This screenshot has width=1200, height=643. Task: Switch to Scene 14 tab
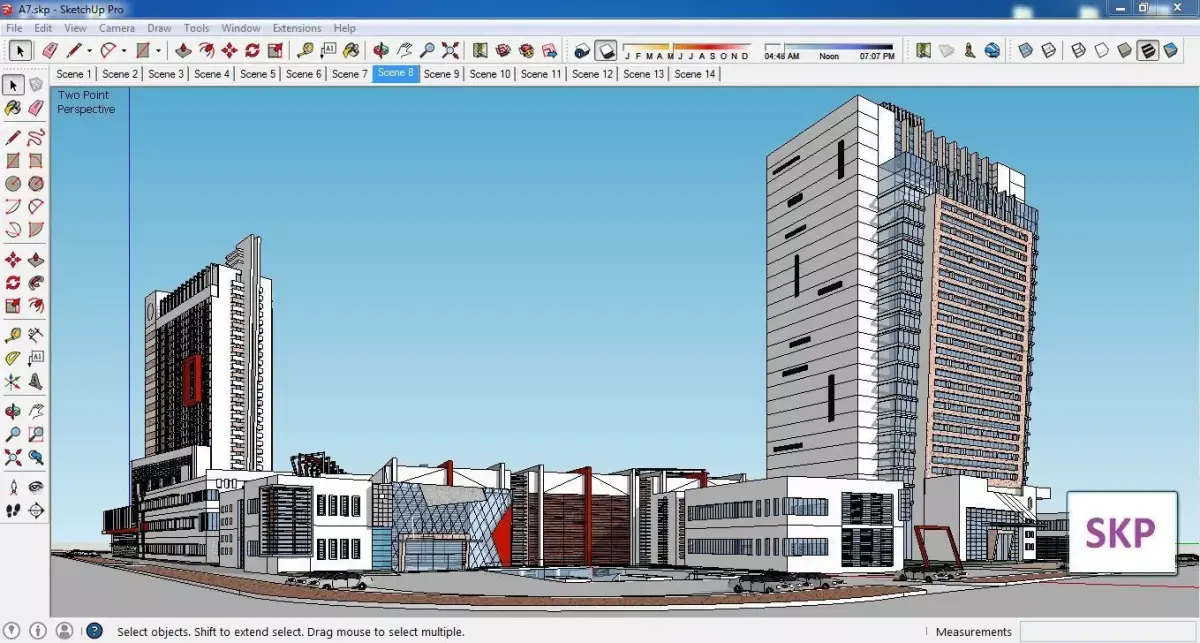click(695, 74)
